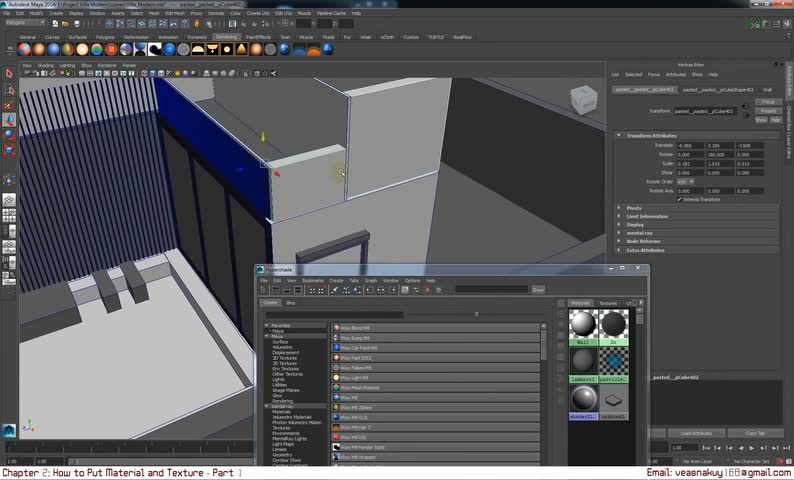Choose the Rotate tool blue sphere icon
The height and width of the screenshot is (480, 794).
point(9,135)
